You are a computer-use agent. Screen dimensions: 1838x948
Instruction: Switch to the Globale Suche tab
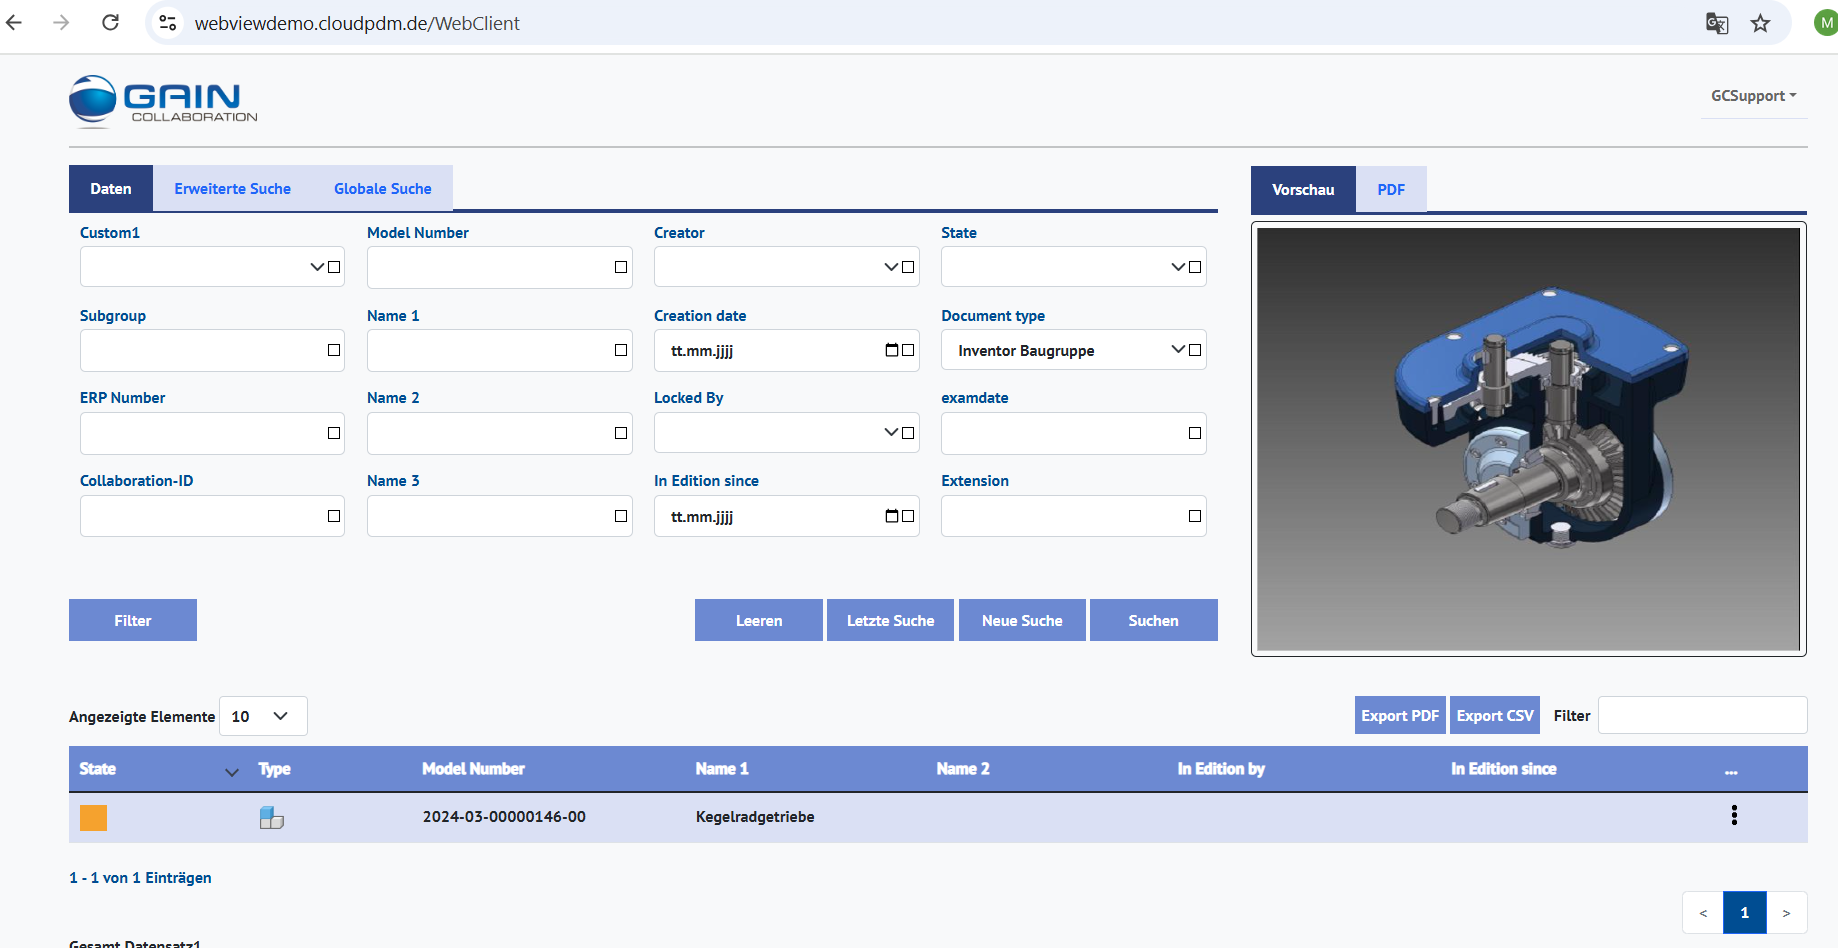pyautogui.click(x=383, y=189)
